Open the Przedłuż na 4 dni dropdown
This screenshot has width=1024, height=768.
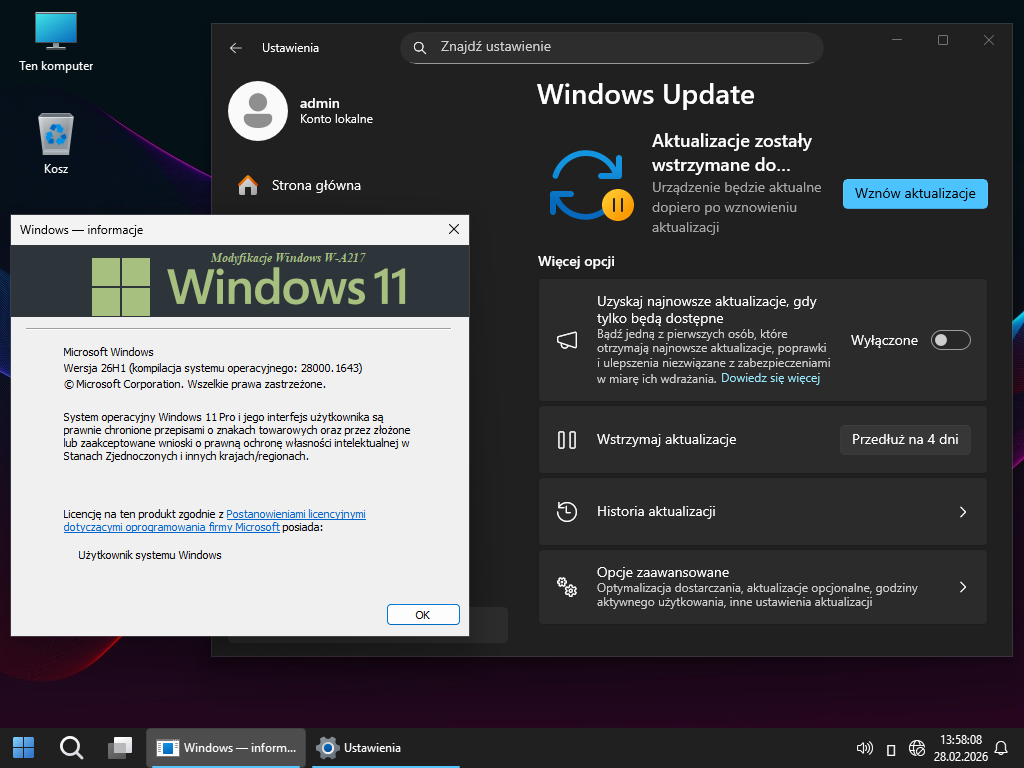pos(904,439)
